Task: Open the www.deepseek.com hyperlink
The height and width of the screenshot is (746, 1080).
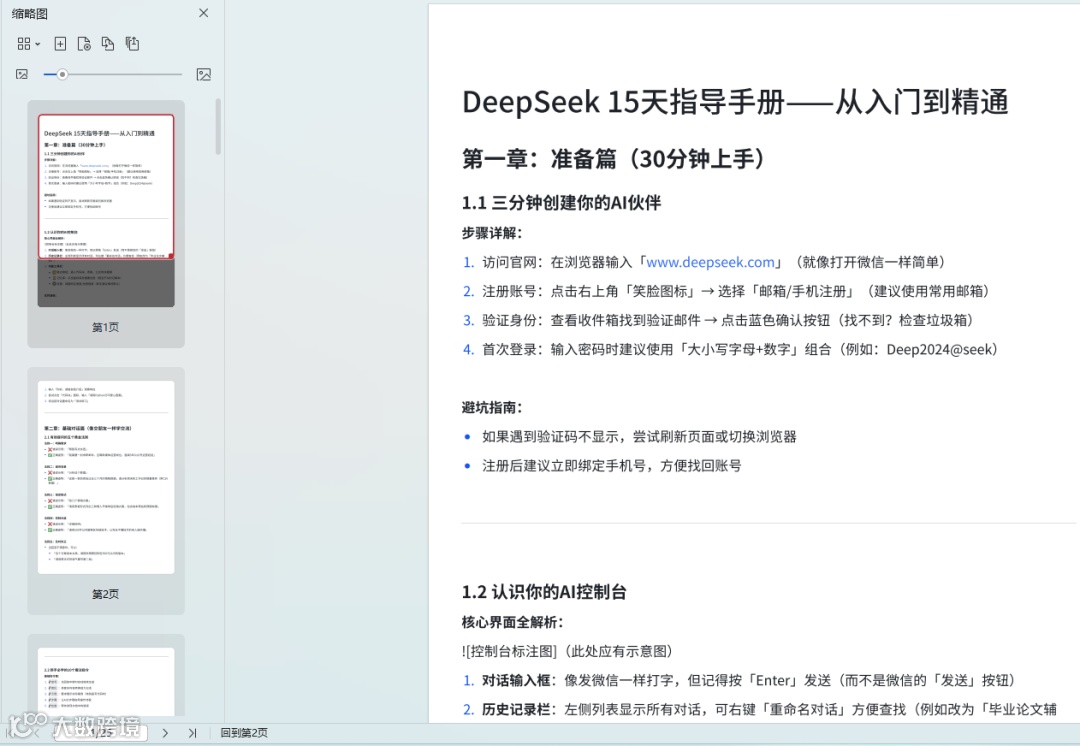Action: 710,262
